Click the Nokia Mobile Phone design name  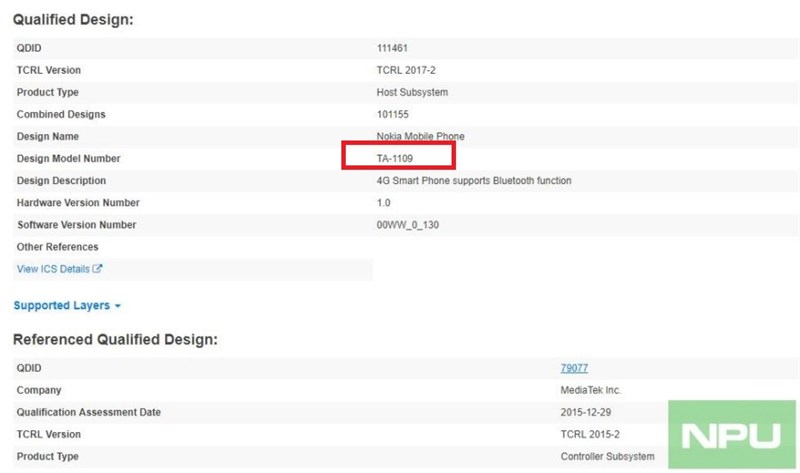[420, 136]
